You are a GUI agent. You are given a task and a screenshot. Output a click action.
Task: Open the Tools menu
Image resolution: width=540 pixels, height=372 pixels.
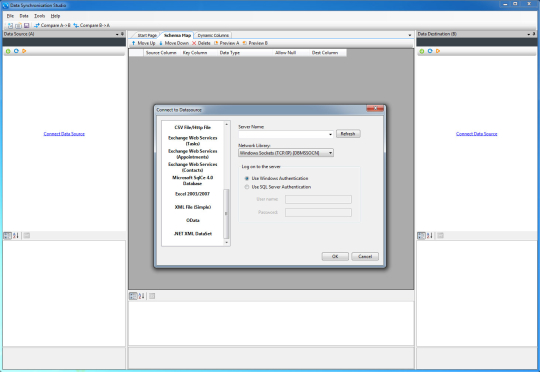point(40,16)
